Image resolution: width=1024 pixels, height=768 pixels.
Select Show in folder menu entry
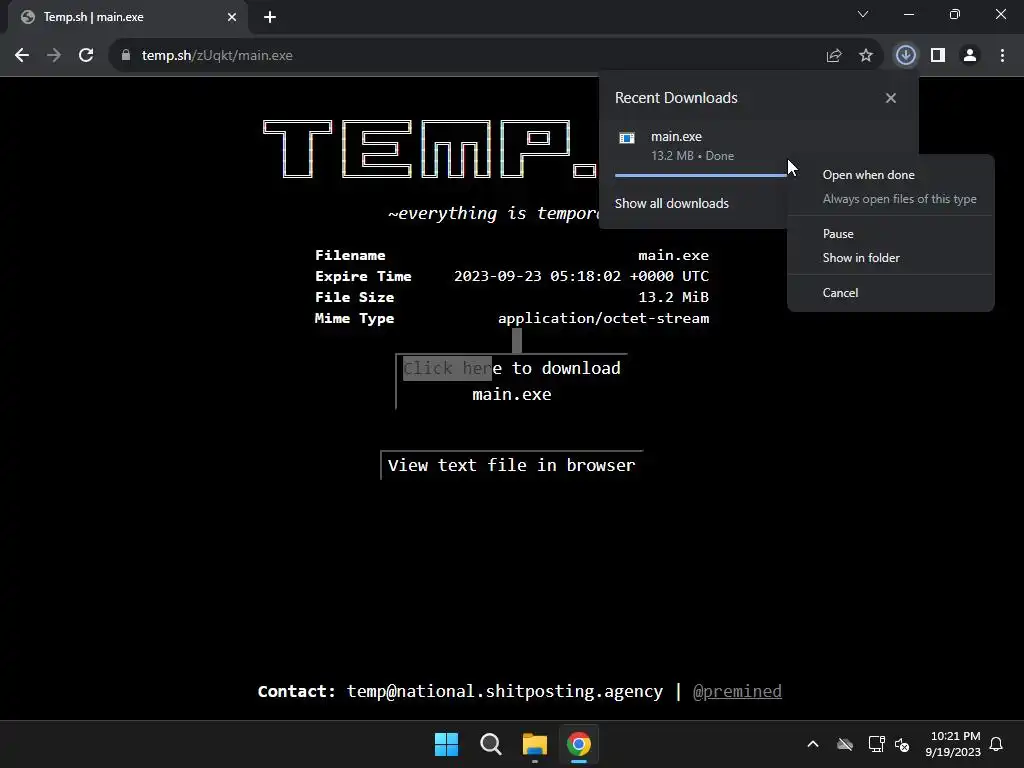(x=861, y=258)
